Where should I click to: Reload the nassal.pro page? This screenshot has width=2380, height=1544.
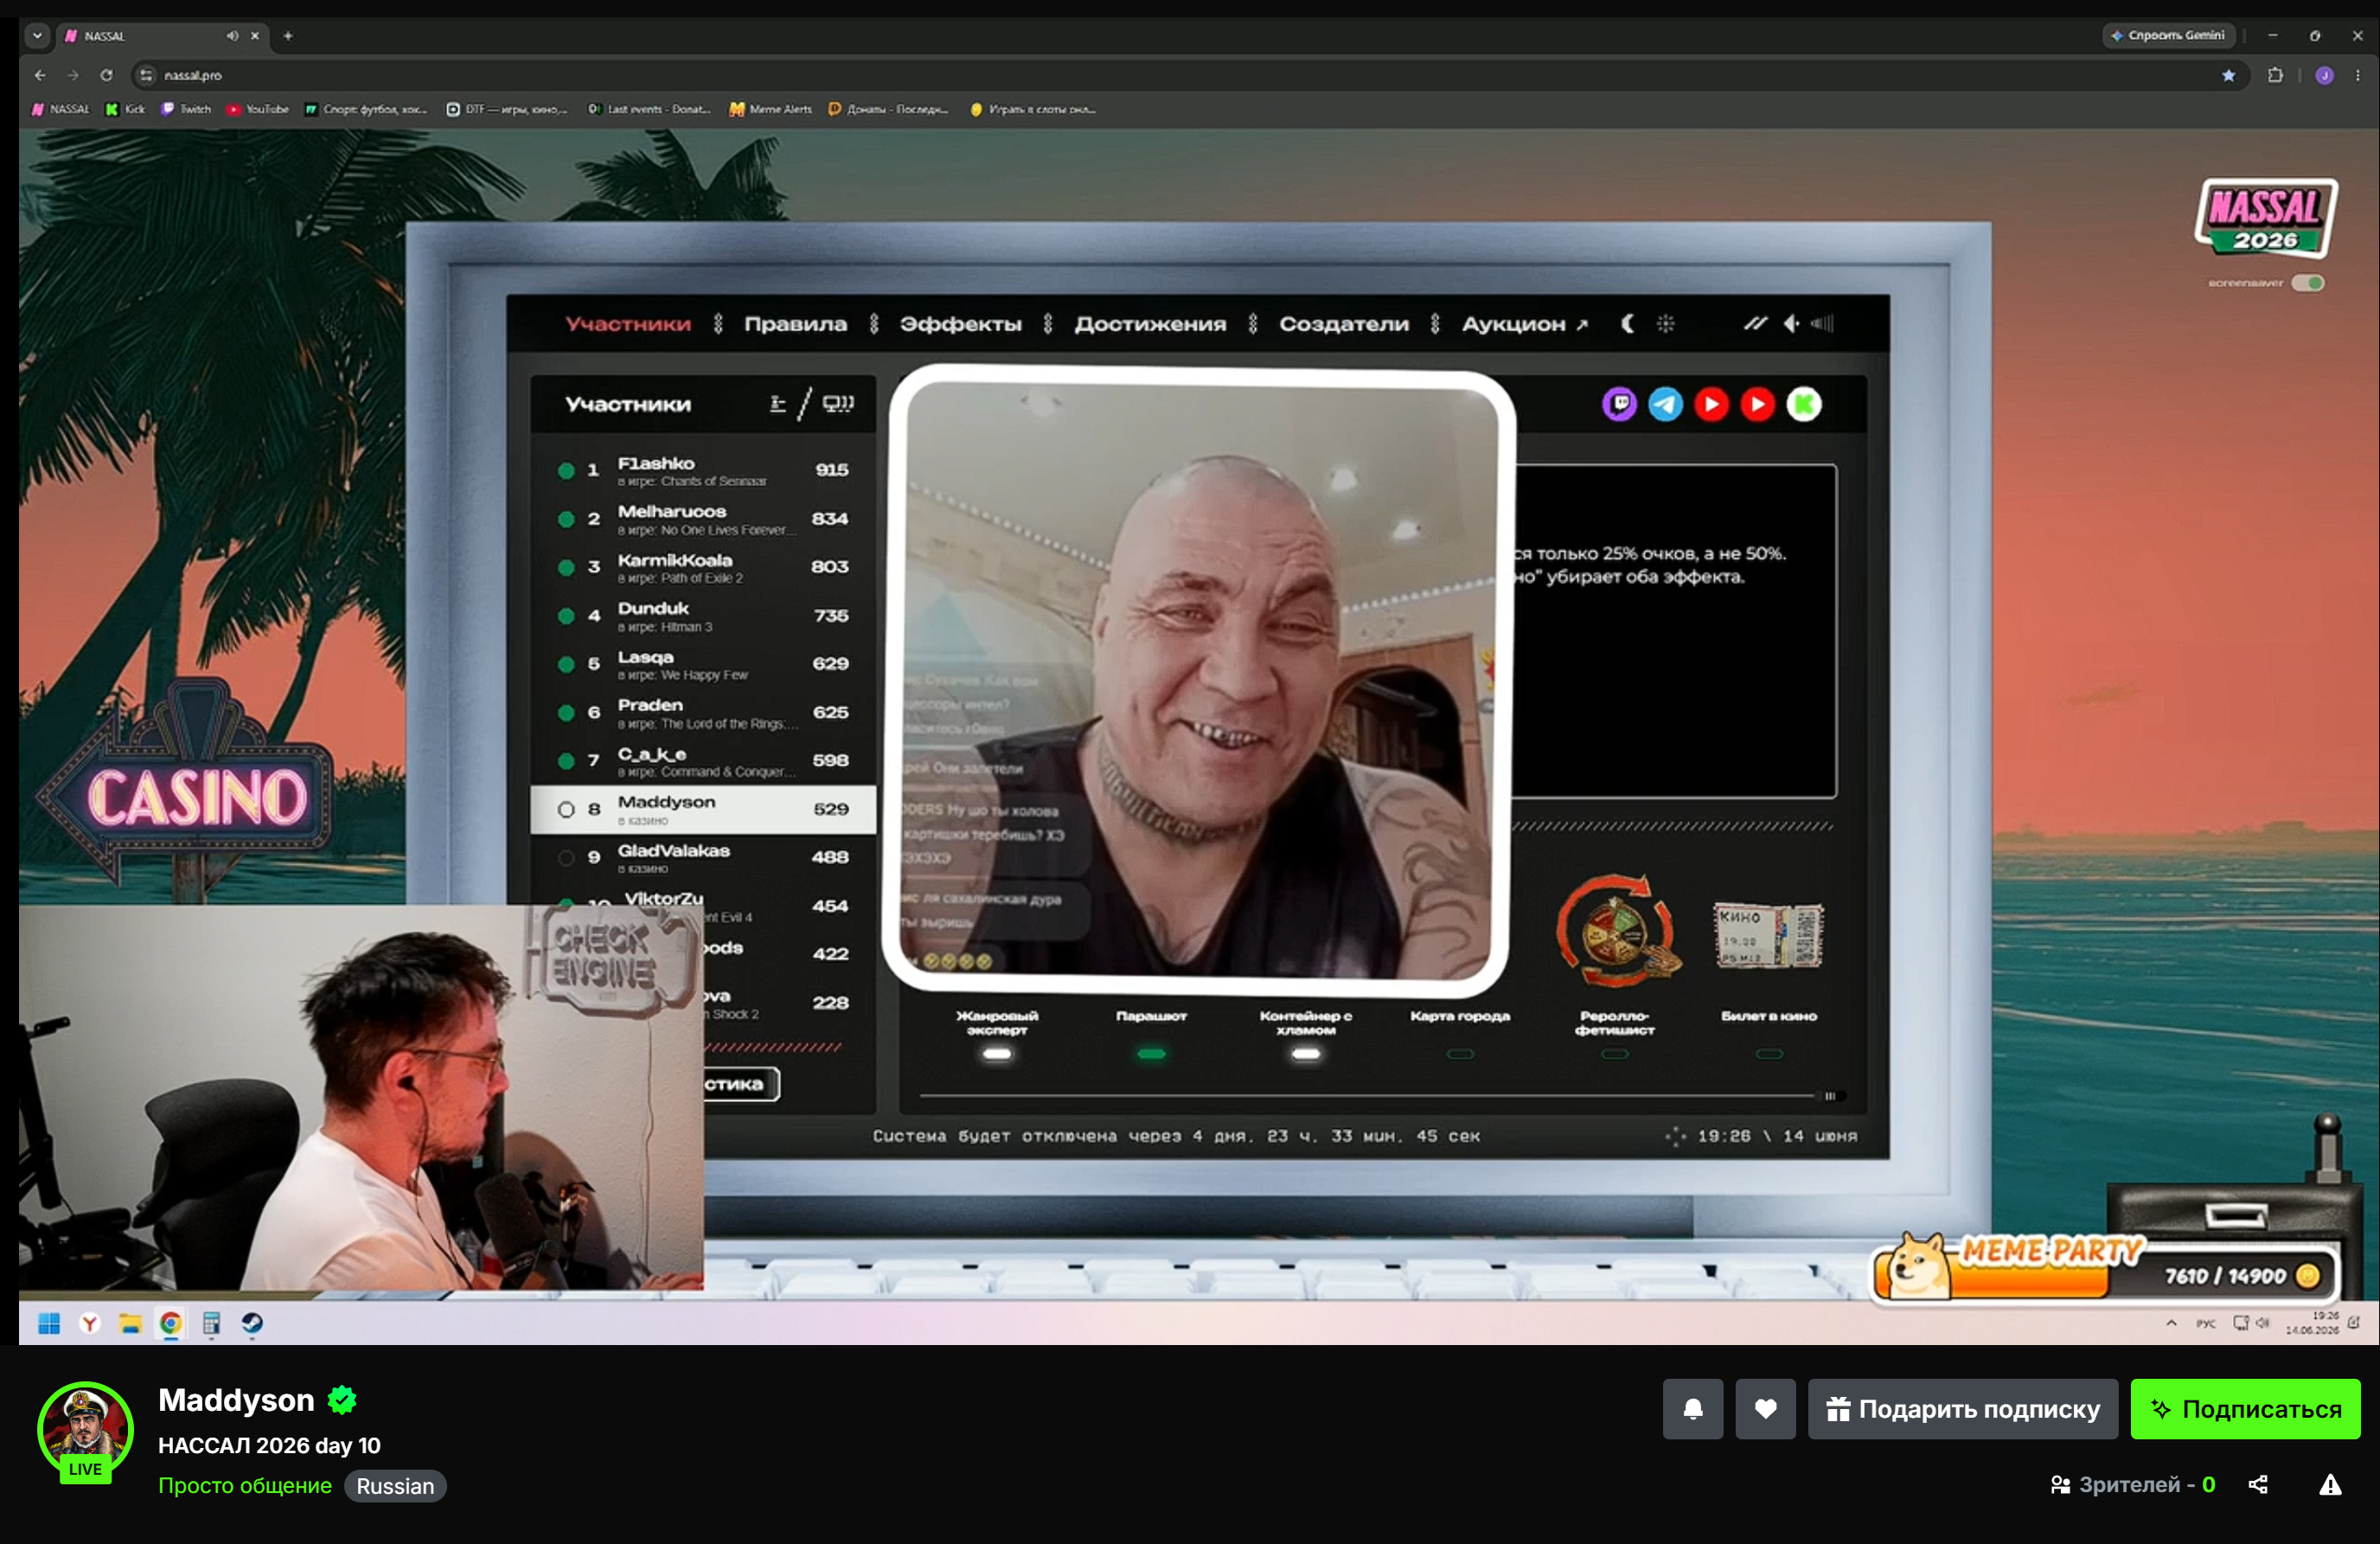click(106, 75)
